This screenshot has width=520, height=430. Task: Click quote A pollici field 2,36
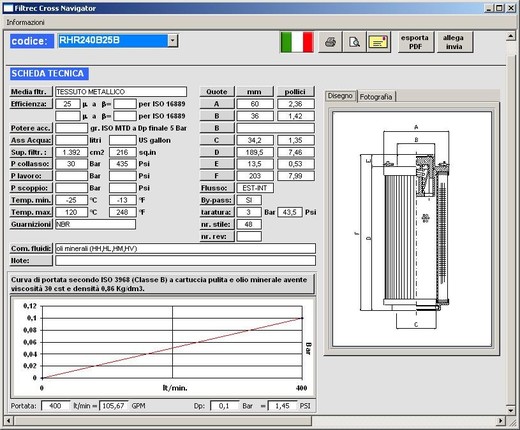coord(296,104)
